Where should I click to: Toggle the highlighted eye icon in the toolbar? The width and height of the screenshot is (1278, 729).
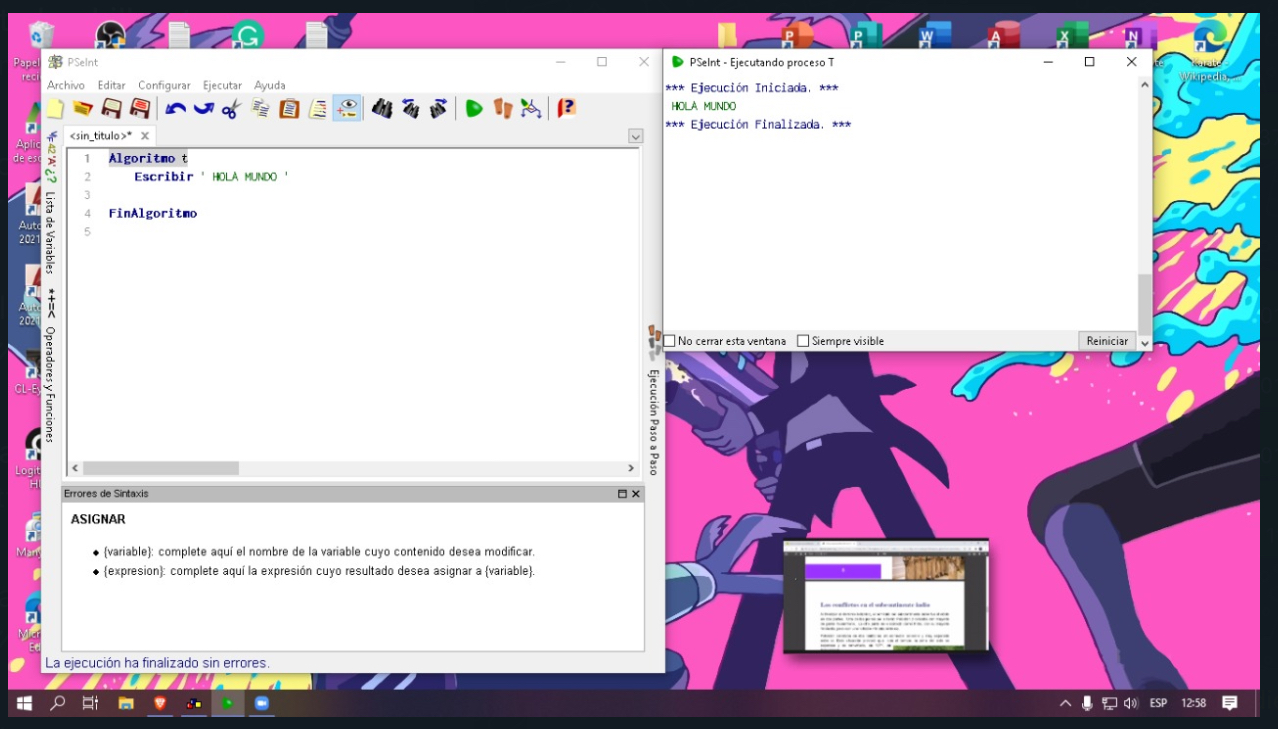point(347,108)
